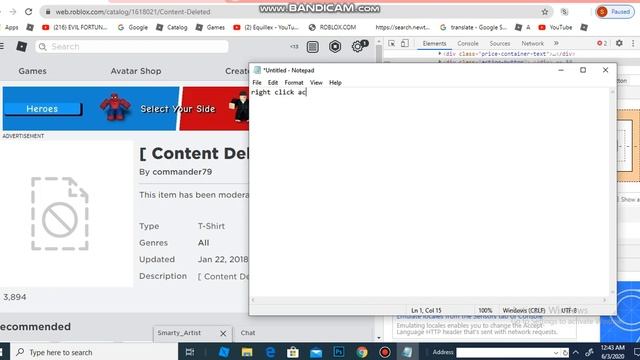Minimize the Notepad window

(561, 70)
